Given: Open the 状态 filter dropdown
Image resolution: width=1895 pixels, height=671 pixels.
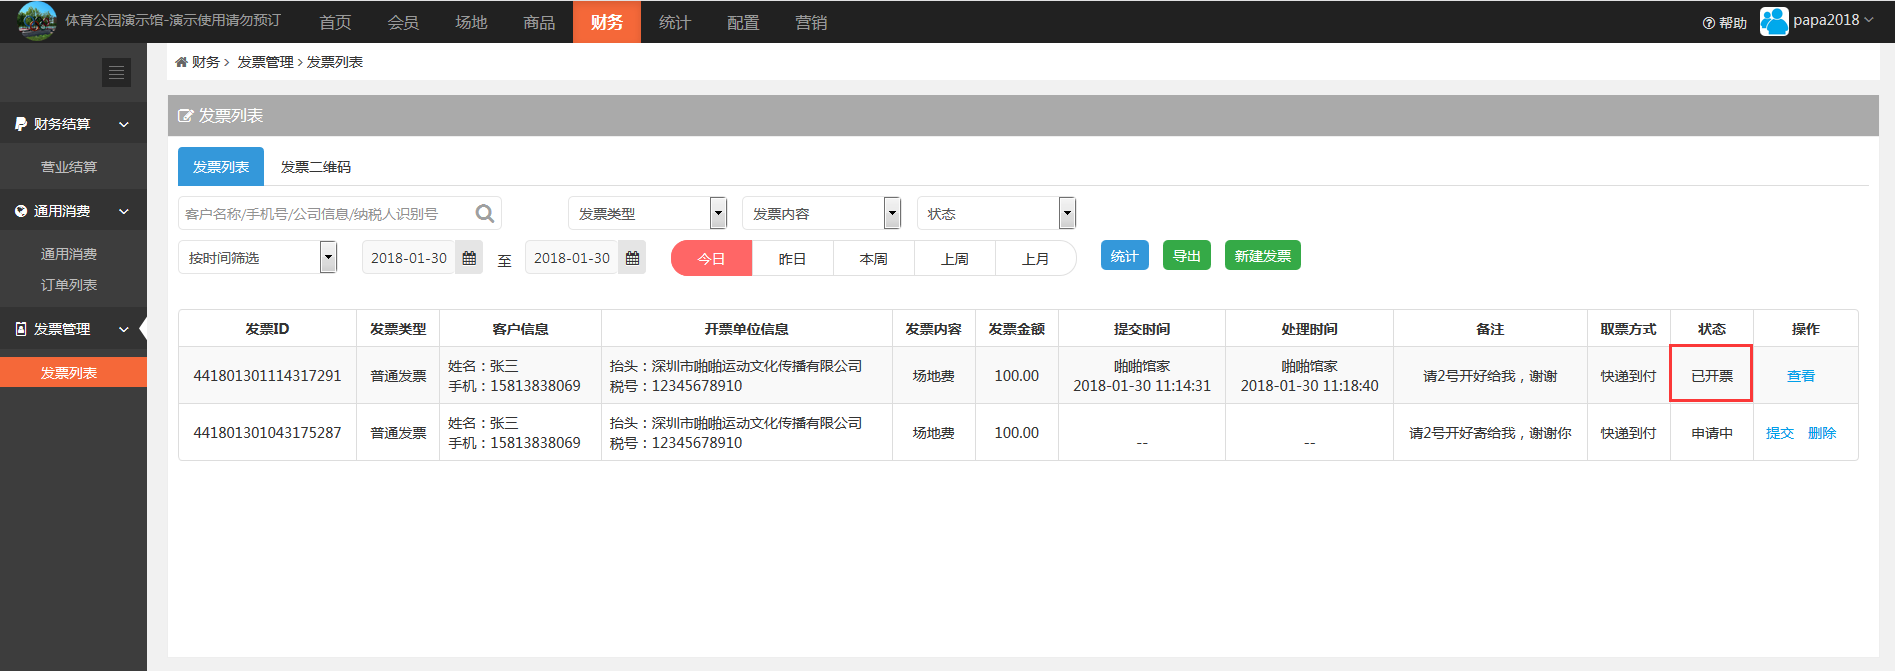Looking at the screenshot, I should click(x=996, y=213).
